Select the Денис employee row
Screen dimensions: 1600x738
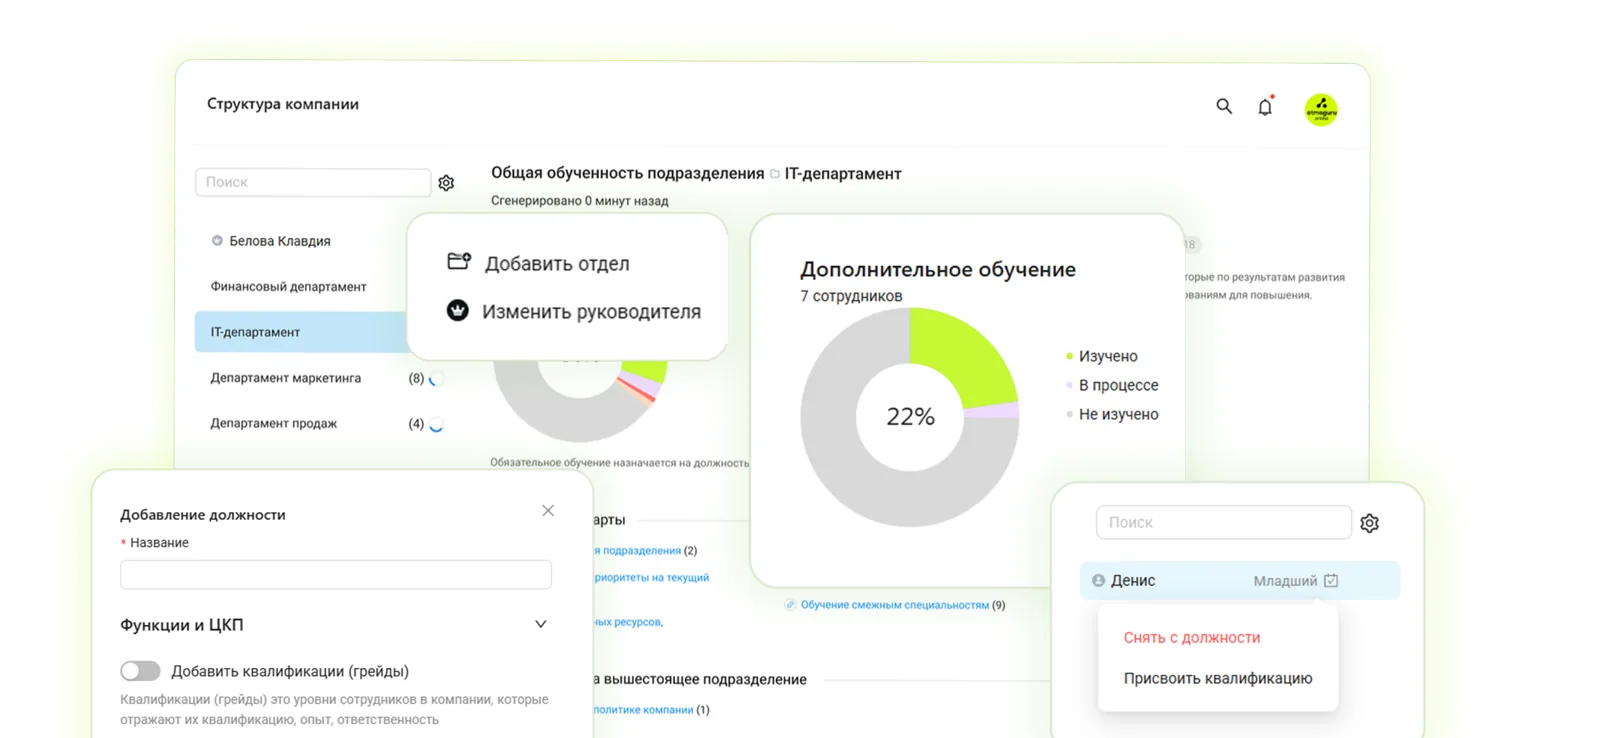pyautogui.click(x=1240, y=580)
